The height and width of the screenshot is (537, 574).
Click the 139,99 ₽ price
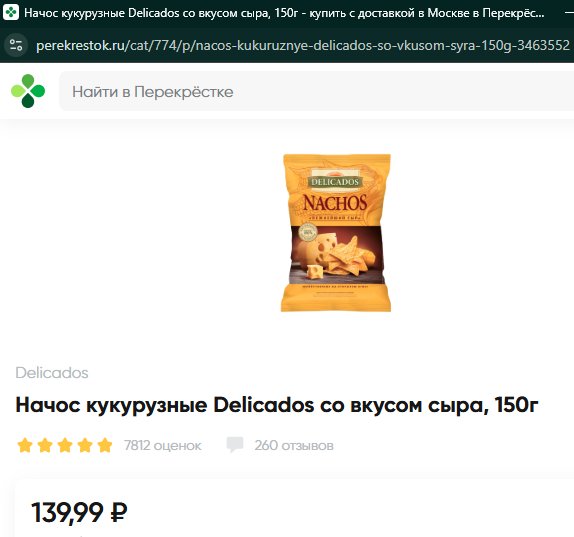click(79, 512)
